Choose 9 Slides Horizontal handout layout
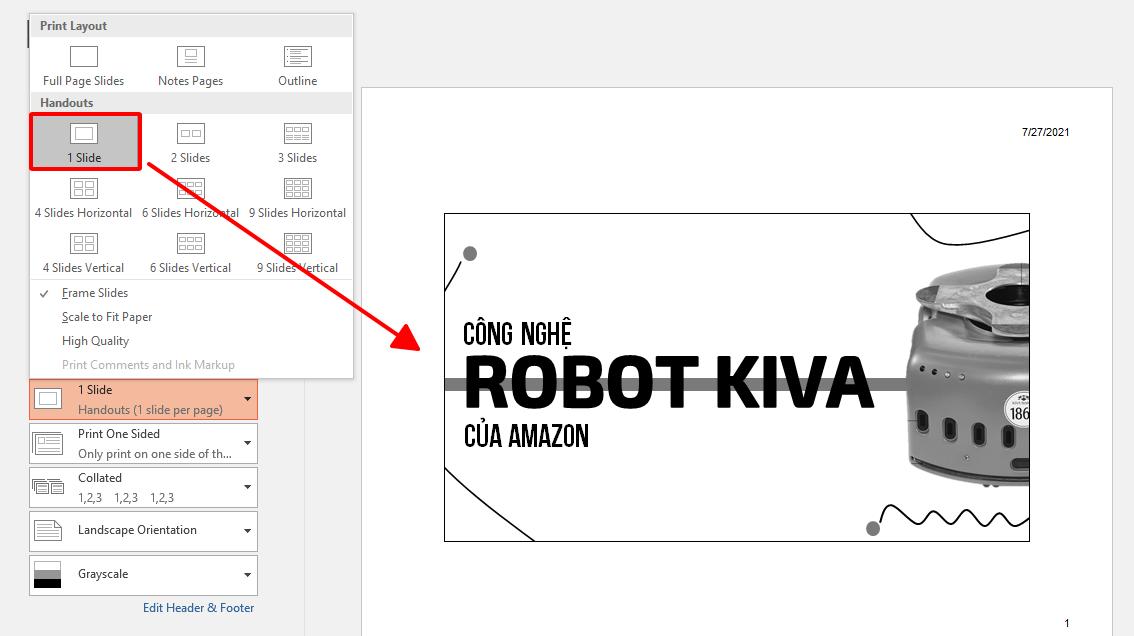Viewport: 1134px width, 636px height. tap(296, 197)
